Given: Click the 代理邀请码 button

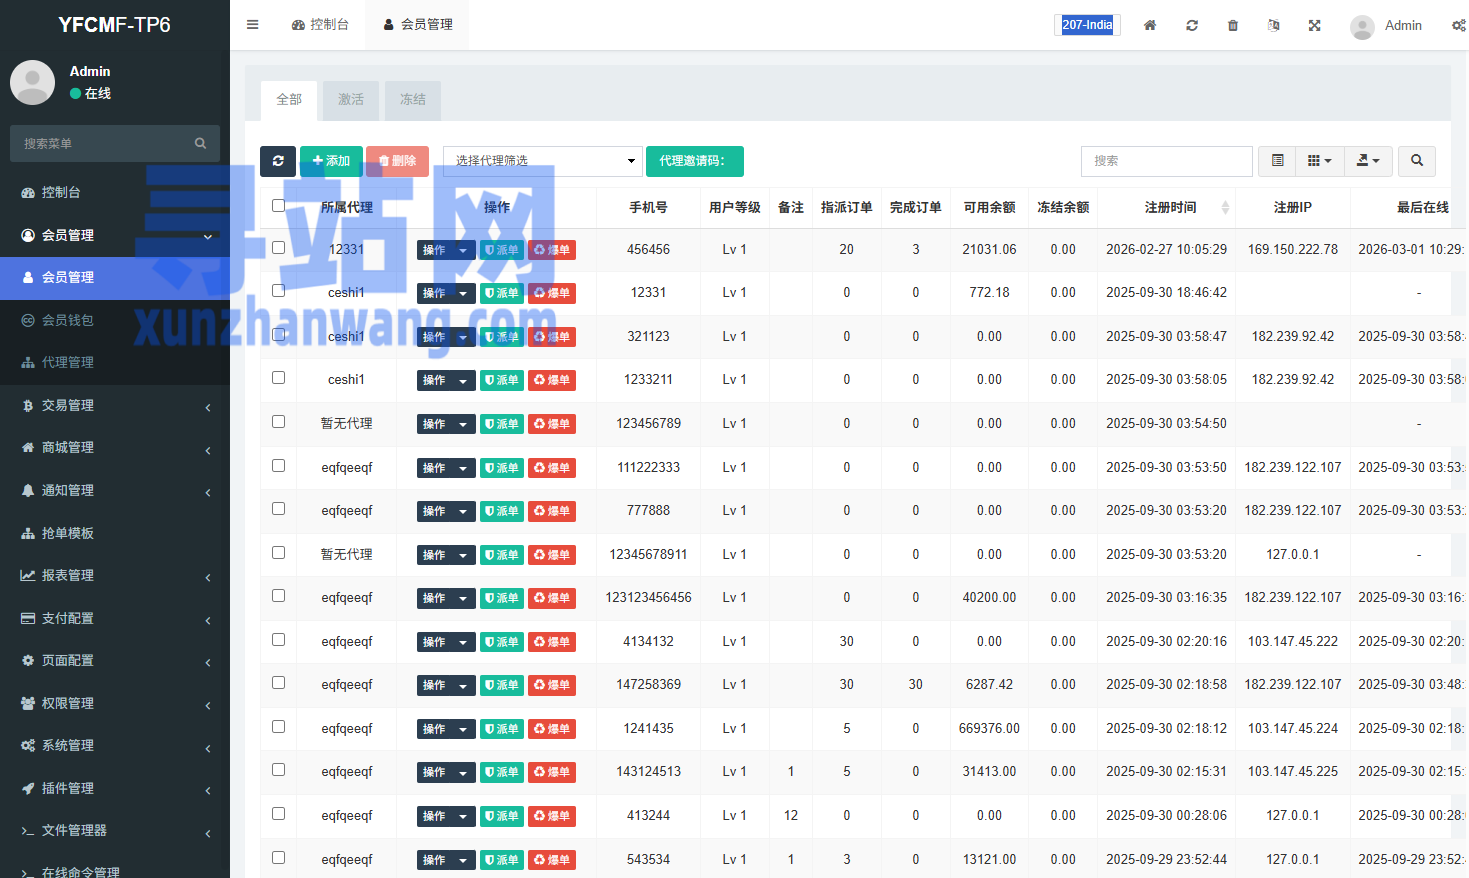Looking at the screenshot, I should click(x=694, y=161).
